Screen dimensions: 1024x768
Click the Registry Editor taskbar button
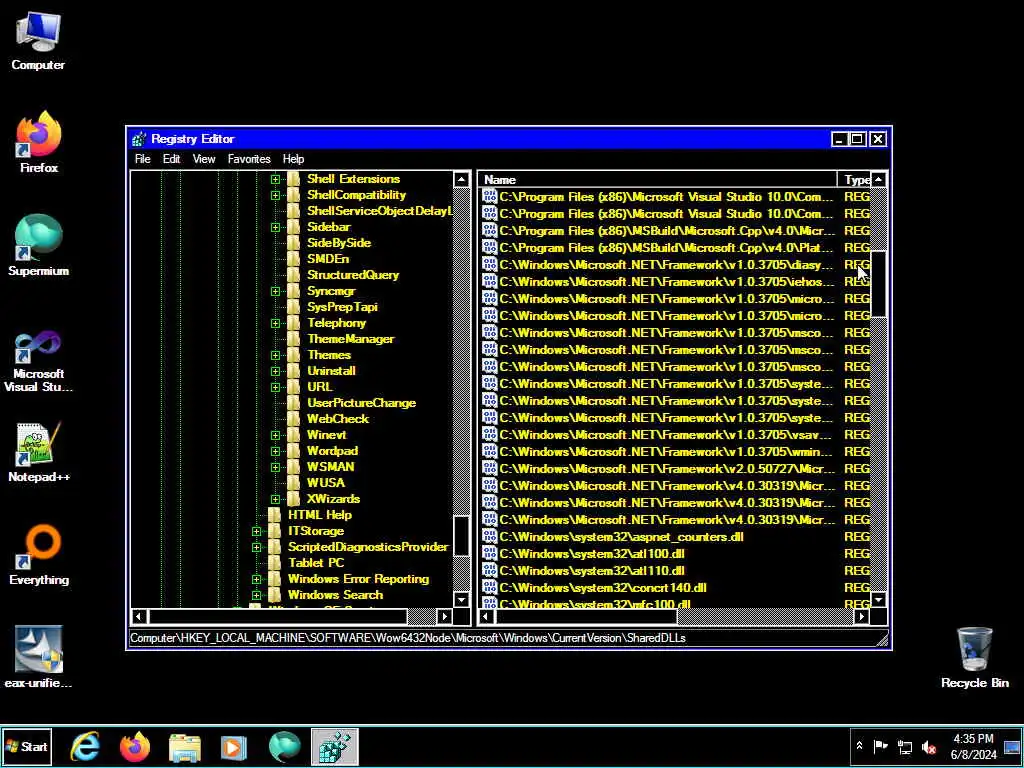[x=334, y=746]
